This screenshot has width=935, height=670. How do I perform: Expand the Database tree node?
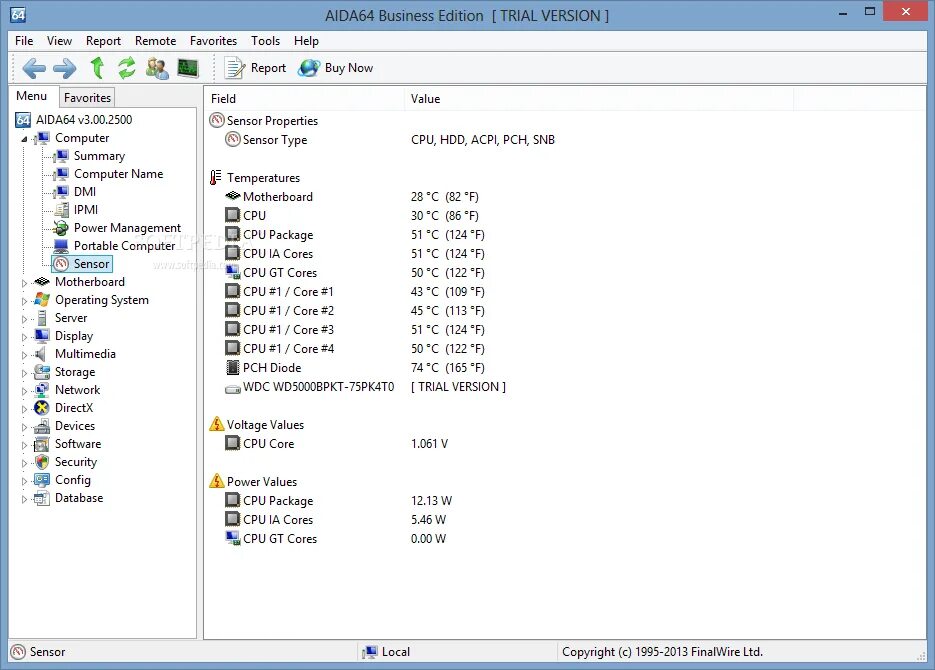pos(24,500)
